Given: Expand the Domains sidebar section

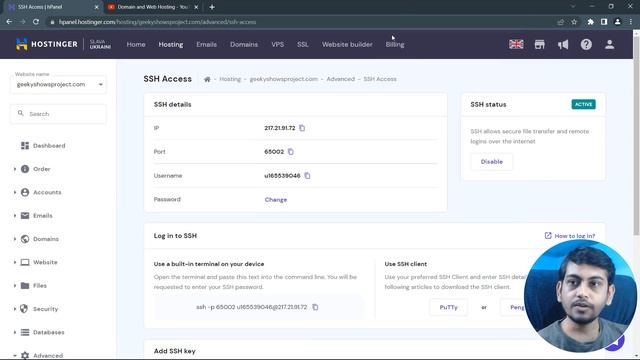Looking at the screenshot, I should coord(15,239).
